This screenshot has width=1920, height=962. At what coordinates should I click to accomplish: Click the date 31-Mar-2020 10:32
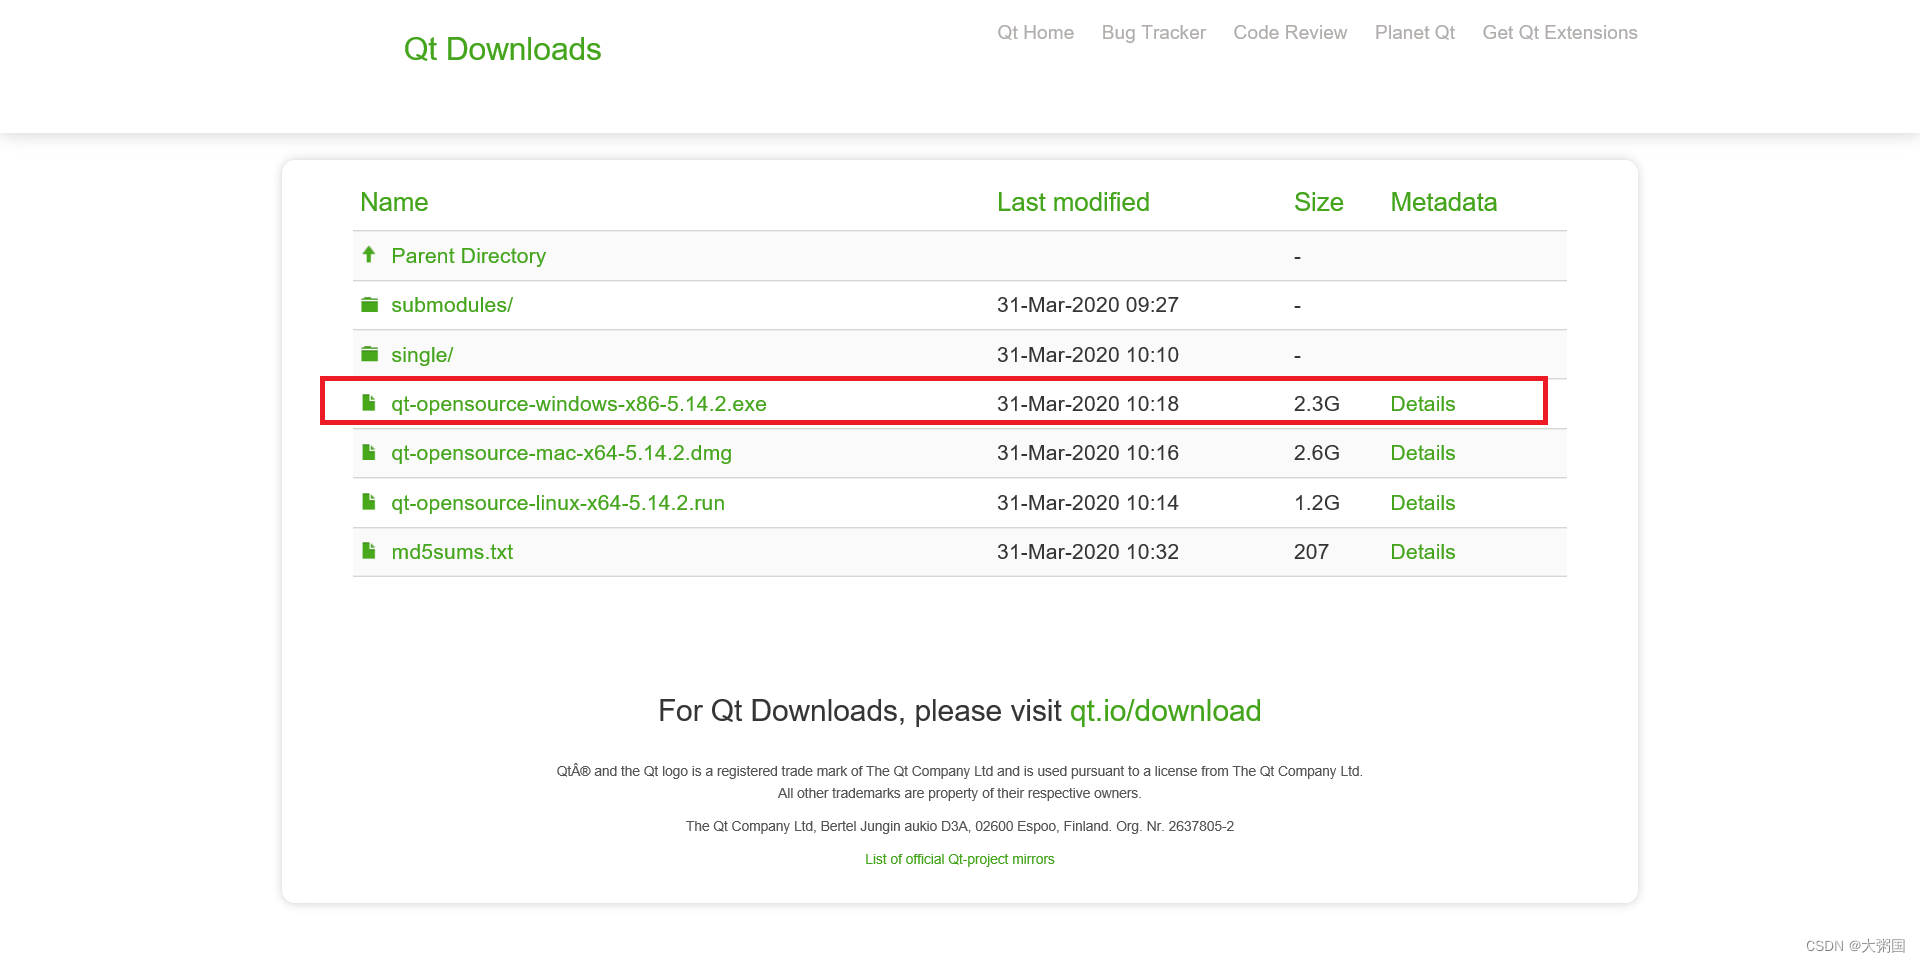click(1087, 552)
